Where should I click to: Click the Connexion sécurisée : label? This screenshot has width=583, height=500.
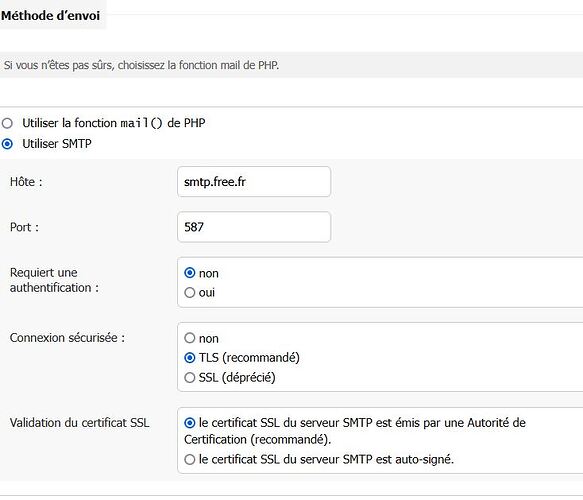pos(67,338)
